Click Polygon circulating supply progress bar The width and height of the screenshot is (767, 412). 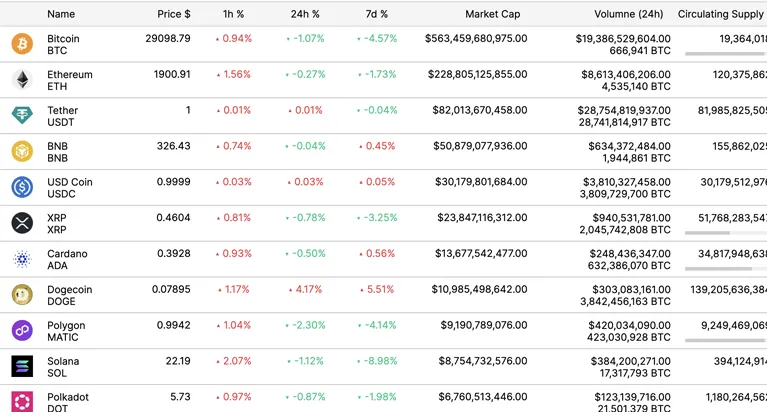click(726, 340)
